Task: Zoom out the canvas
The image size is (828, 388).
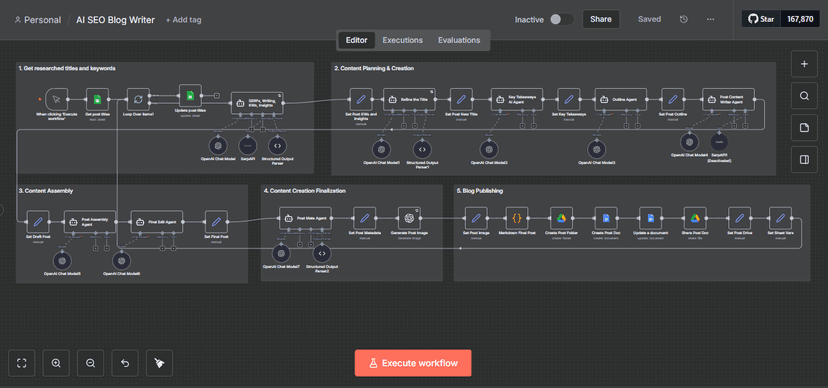Action: [90, 363]
